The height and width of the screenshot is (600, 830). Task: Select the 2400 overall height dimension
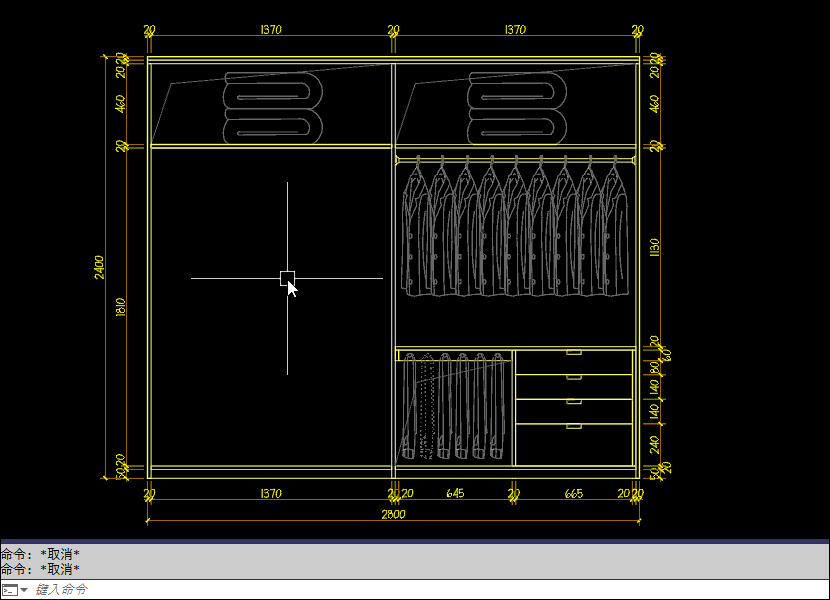pyautogui.click(x=100, y=267)
